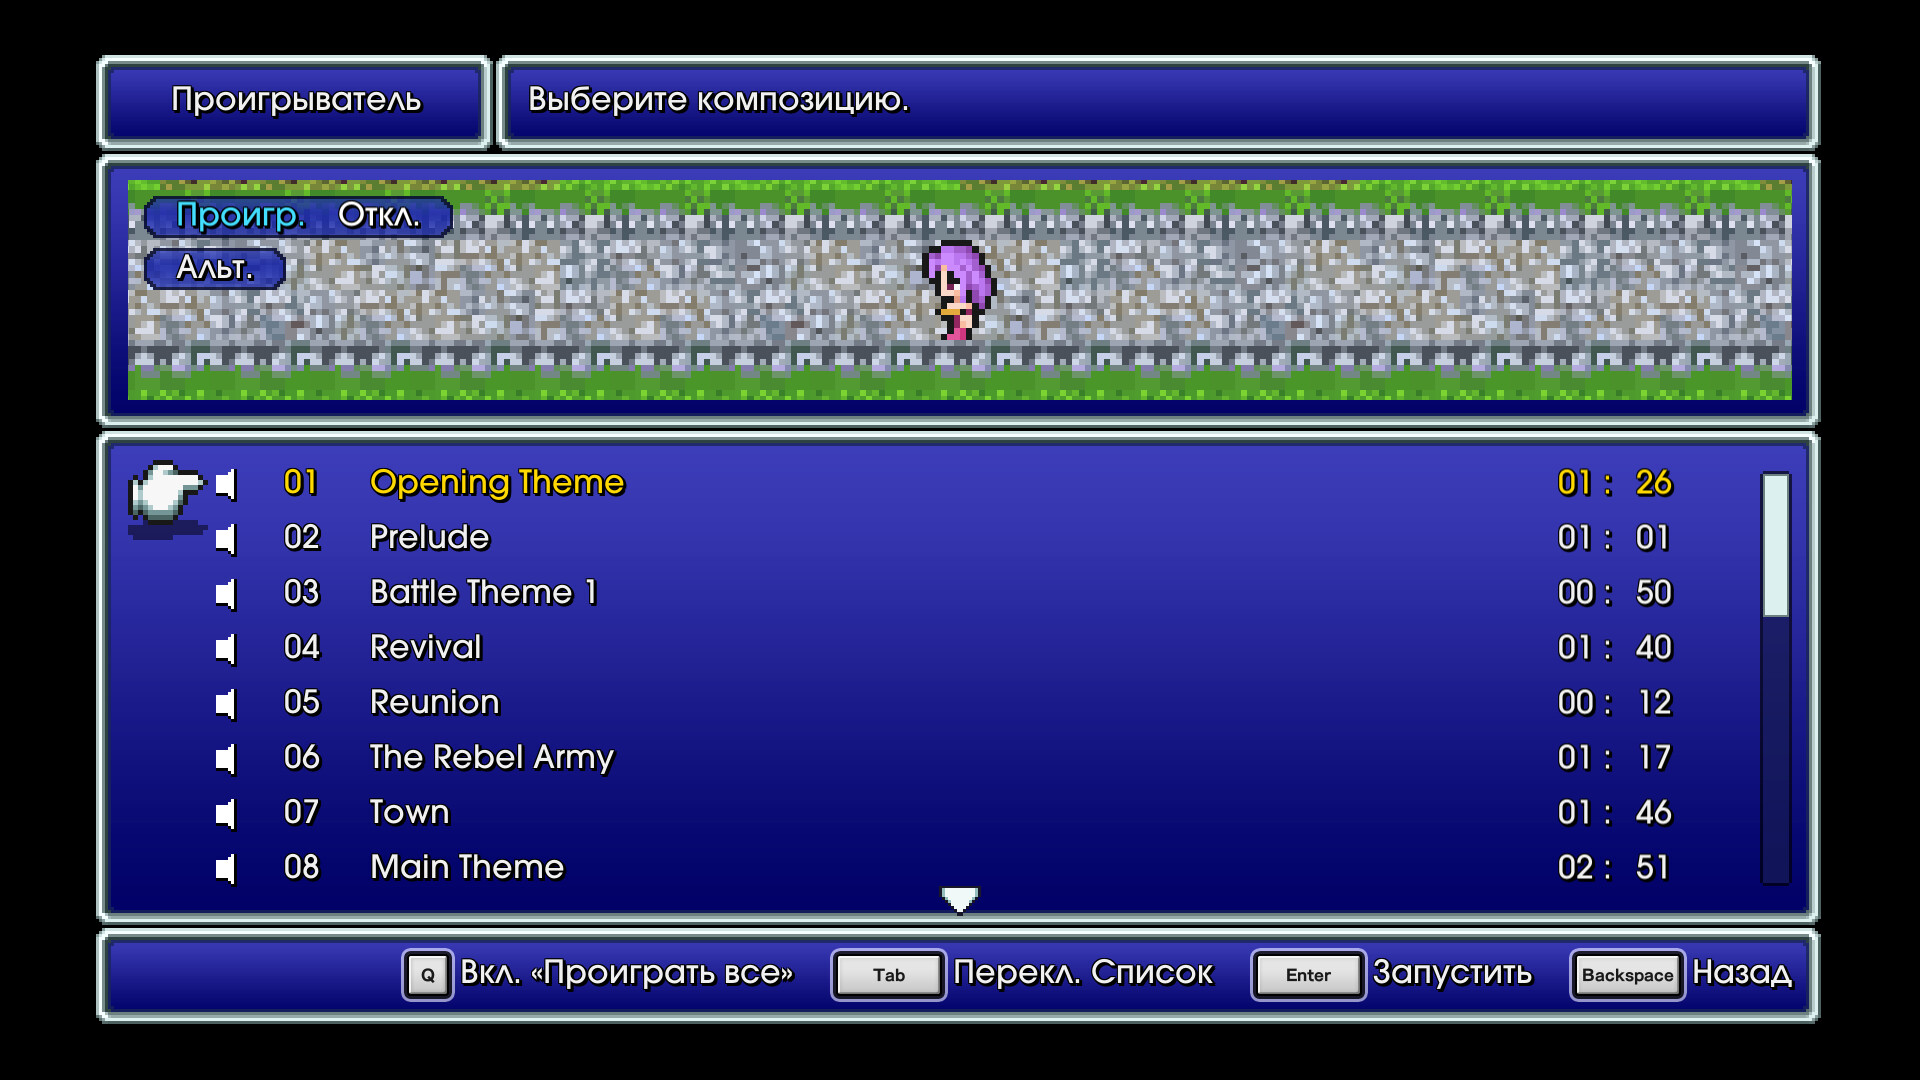1920x1080 pixels.
Task: Click the speaker icon next to Battle Theme 1
Action: 227,593
